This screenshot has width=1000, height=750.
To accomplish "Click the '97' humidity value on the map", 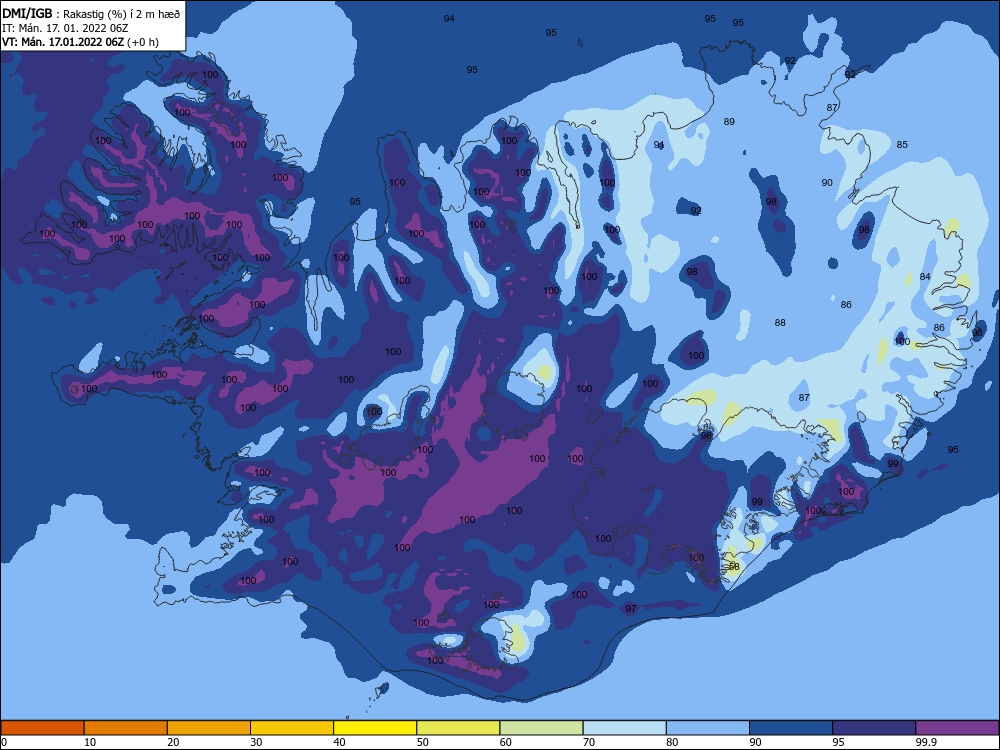I will [631, 609].
